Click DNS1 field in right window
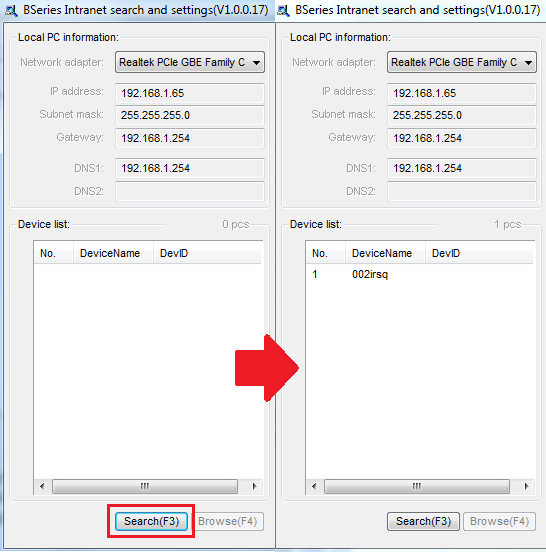This screenshot has height=552, width=546. pos(462,168)
